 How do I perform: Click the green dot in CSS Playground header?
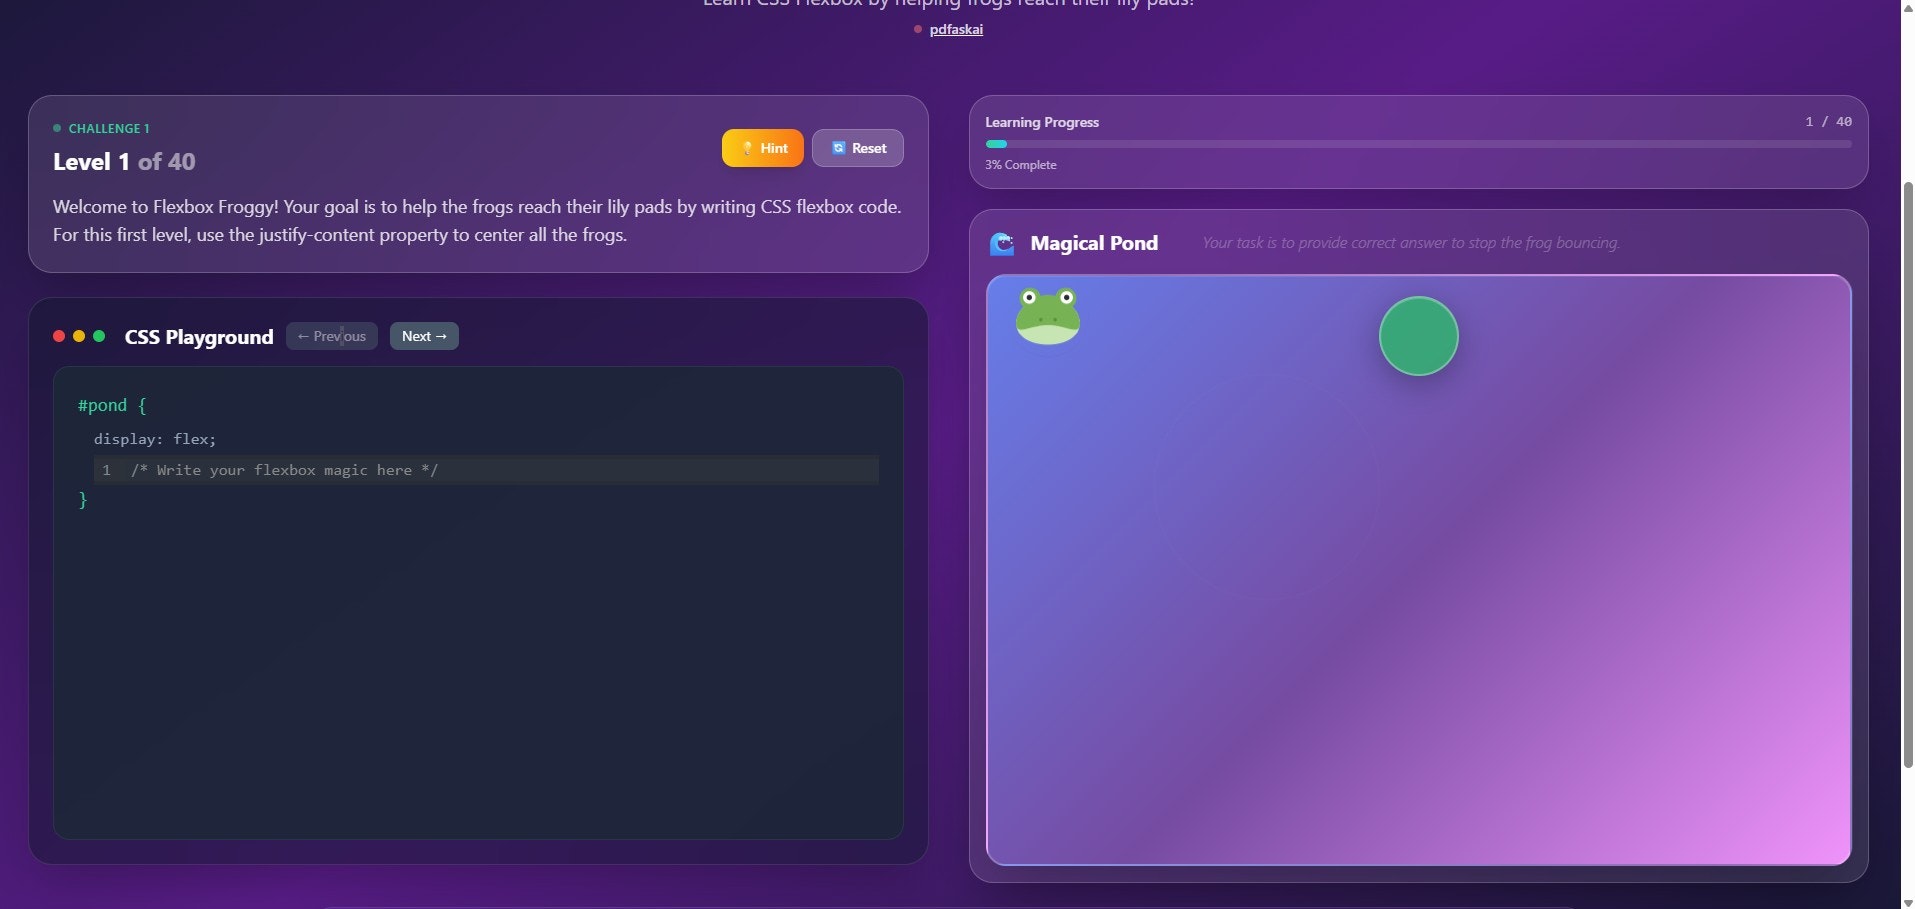pyautogui.click(x=100, y=337)
